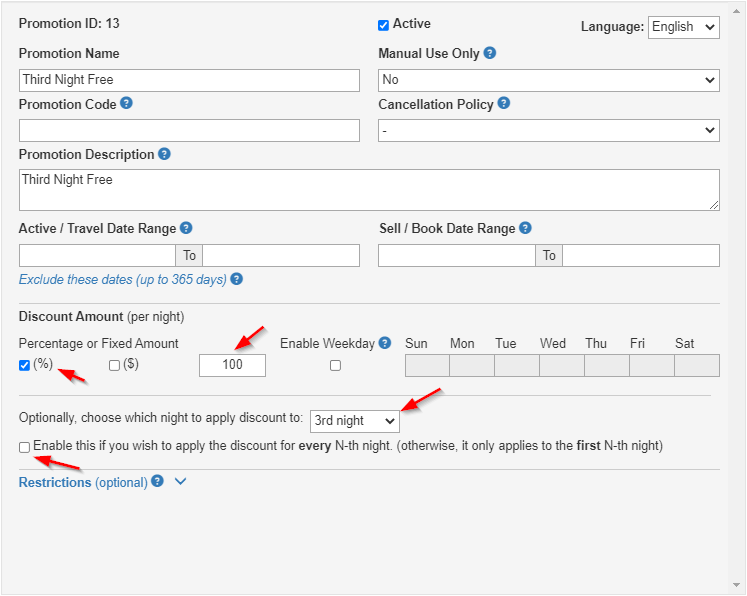
Task: Enable the every N-th night checkbox
Action: pyautogui.click(x=25, y=447)
